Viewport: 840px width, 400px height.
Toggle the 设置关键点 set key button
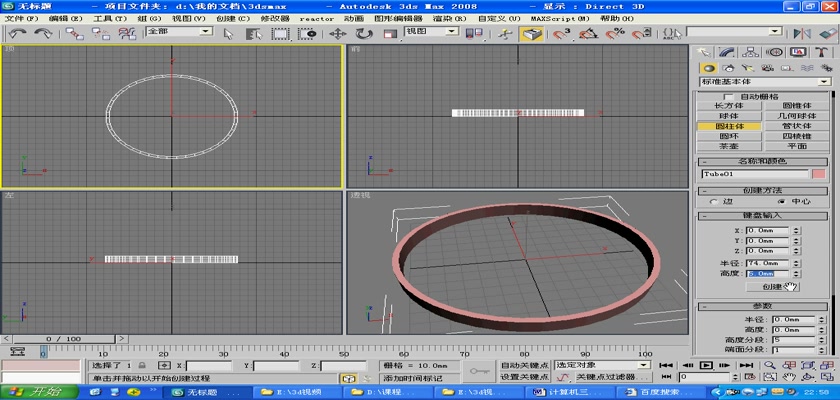(524, 377)
